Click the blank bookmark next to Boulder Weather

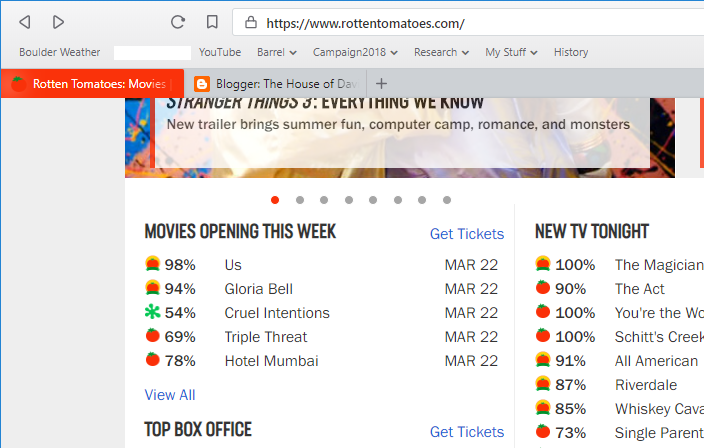tap(152, 53)
